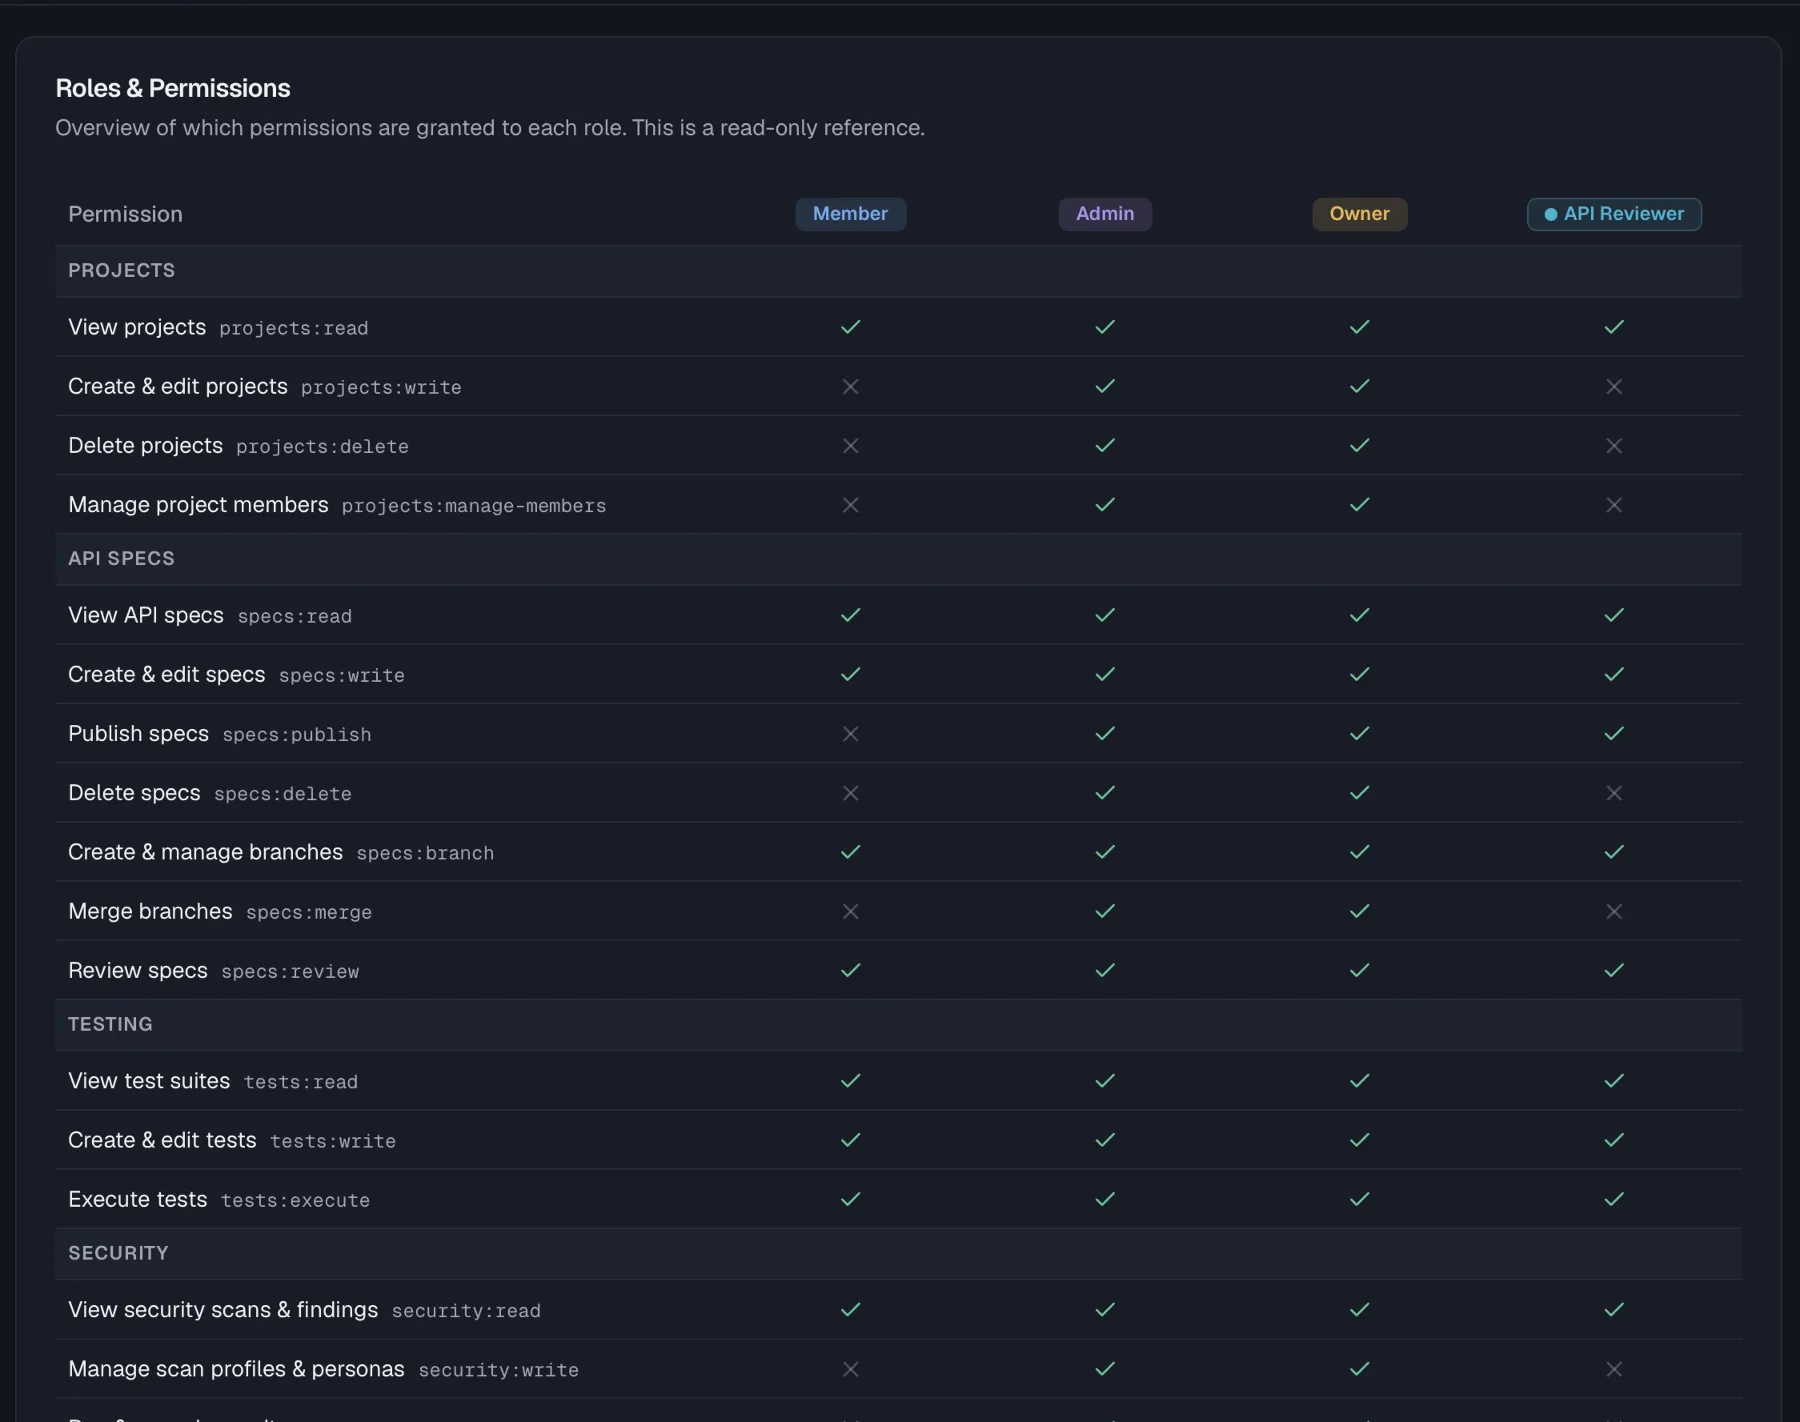Click the View test suites label
Viewport: 1800px width, 1422px height.
[149, 1081]
